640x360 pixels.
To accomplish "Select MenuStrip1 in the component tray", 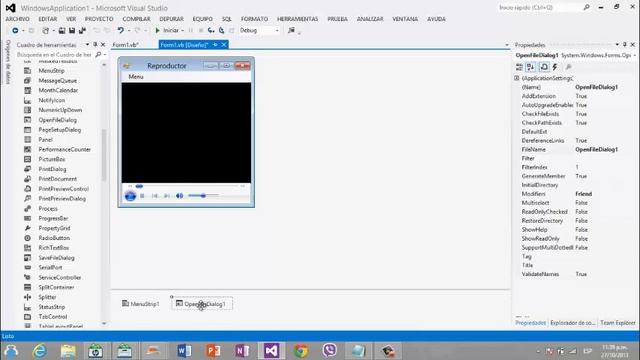I will (141, 304).
